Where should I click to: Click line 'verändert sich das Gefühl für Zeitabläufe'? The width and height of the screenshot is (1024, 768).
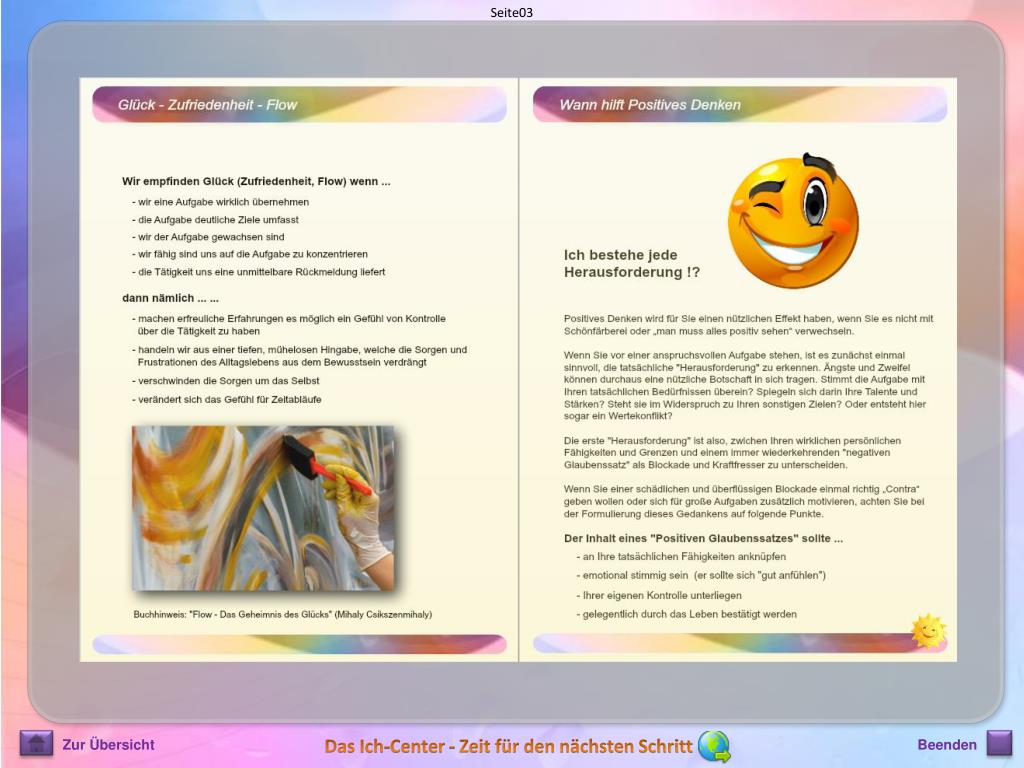[x=227, y=400]
